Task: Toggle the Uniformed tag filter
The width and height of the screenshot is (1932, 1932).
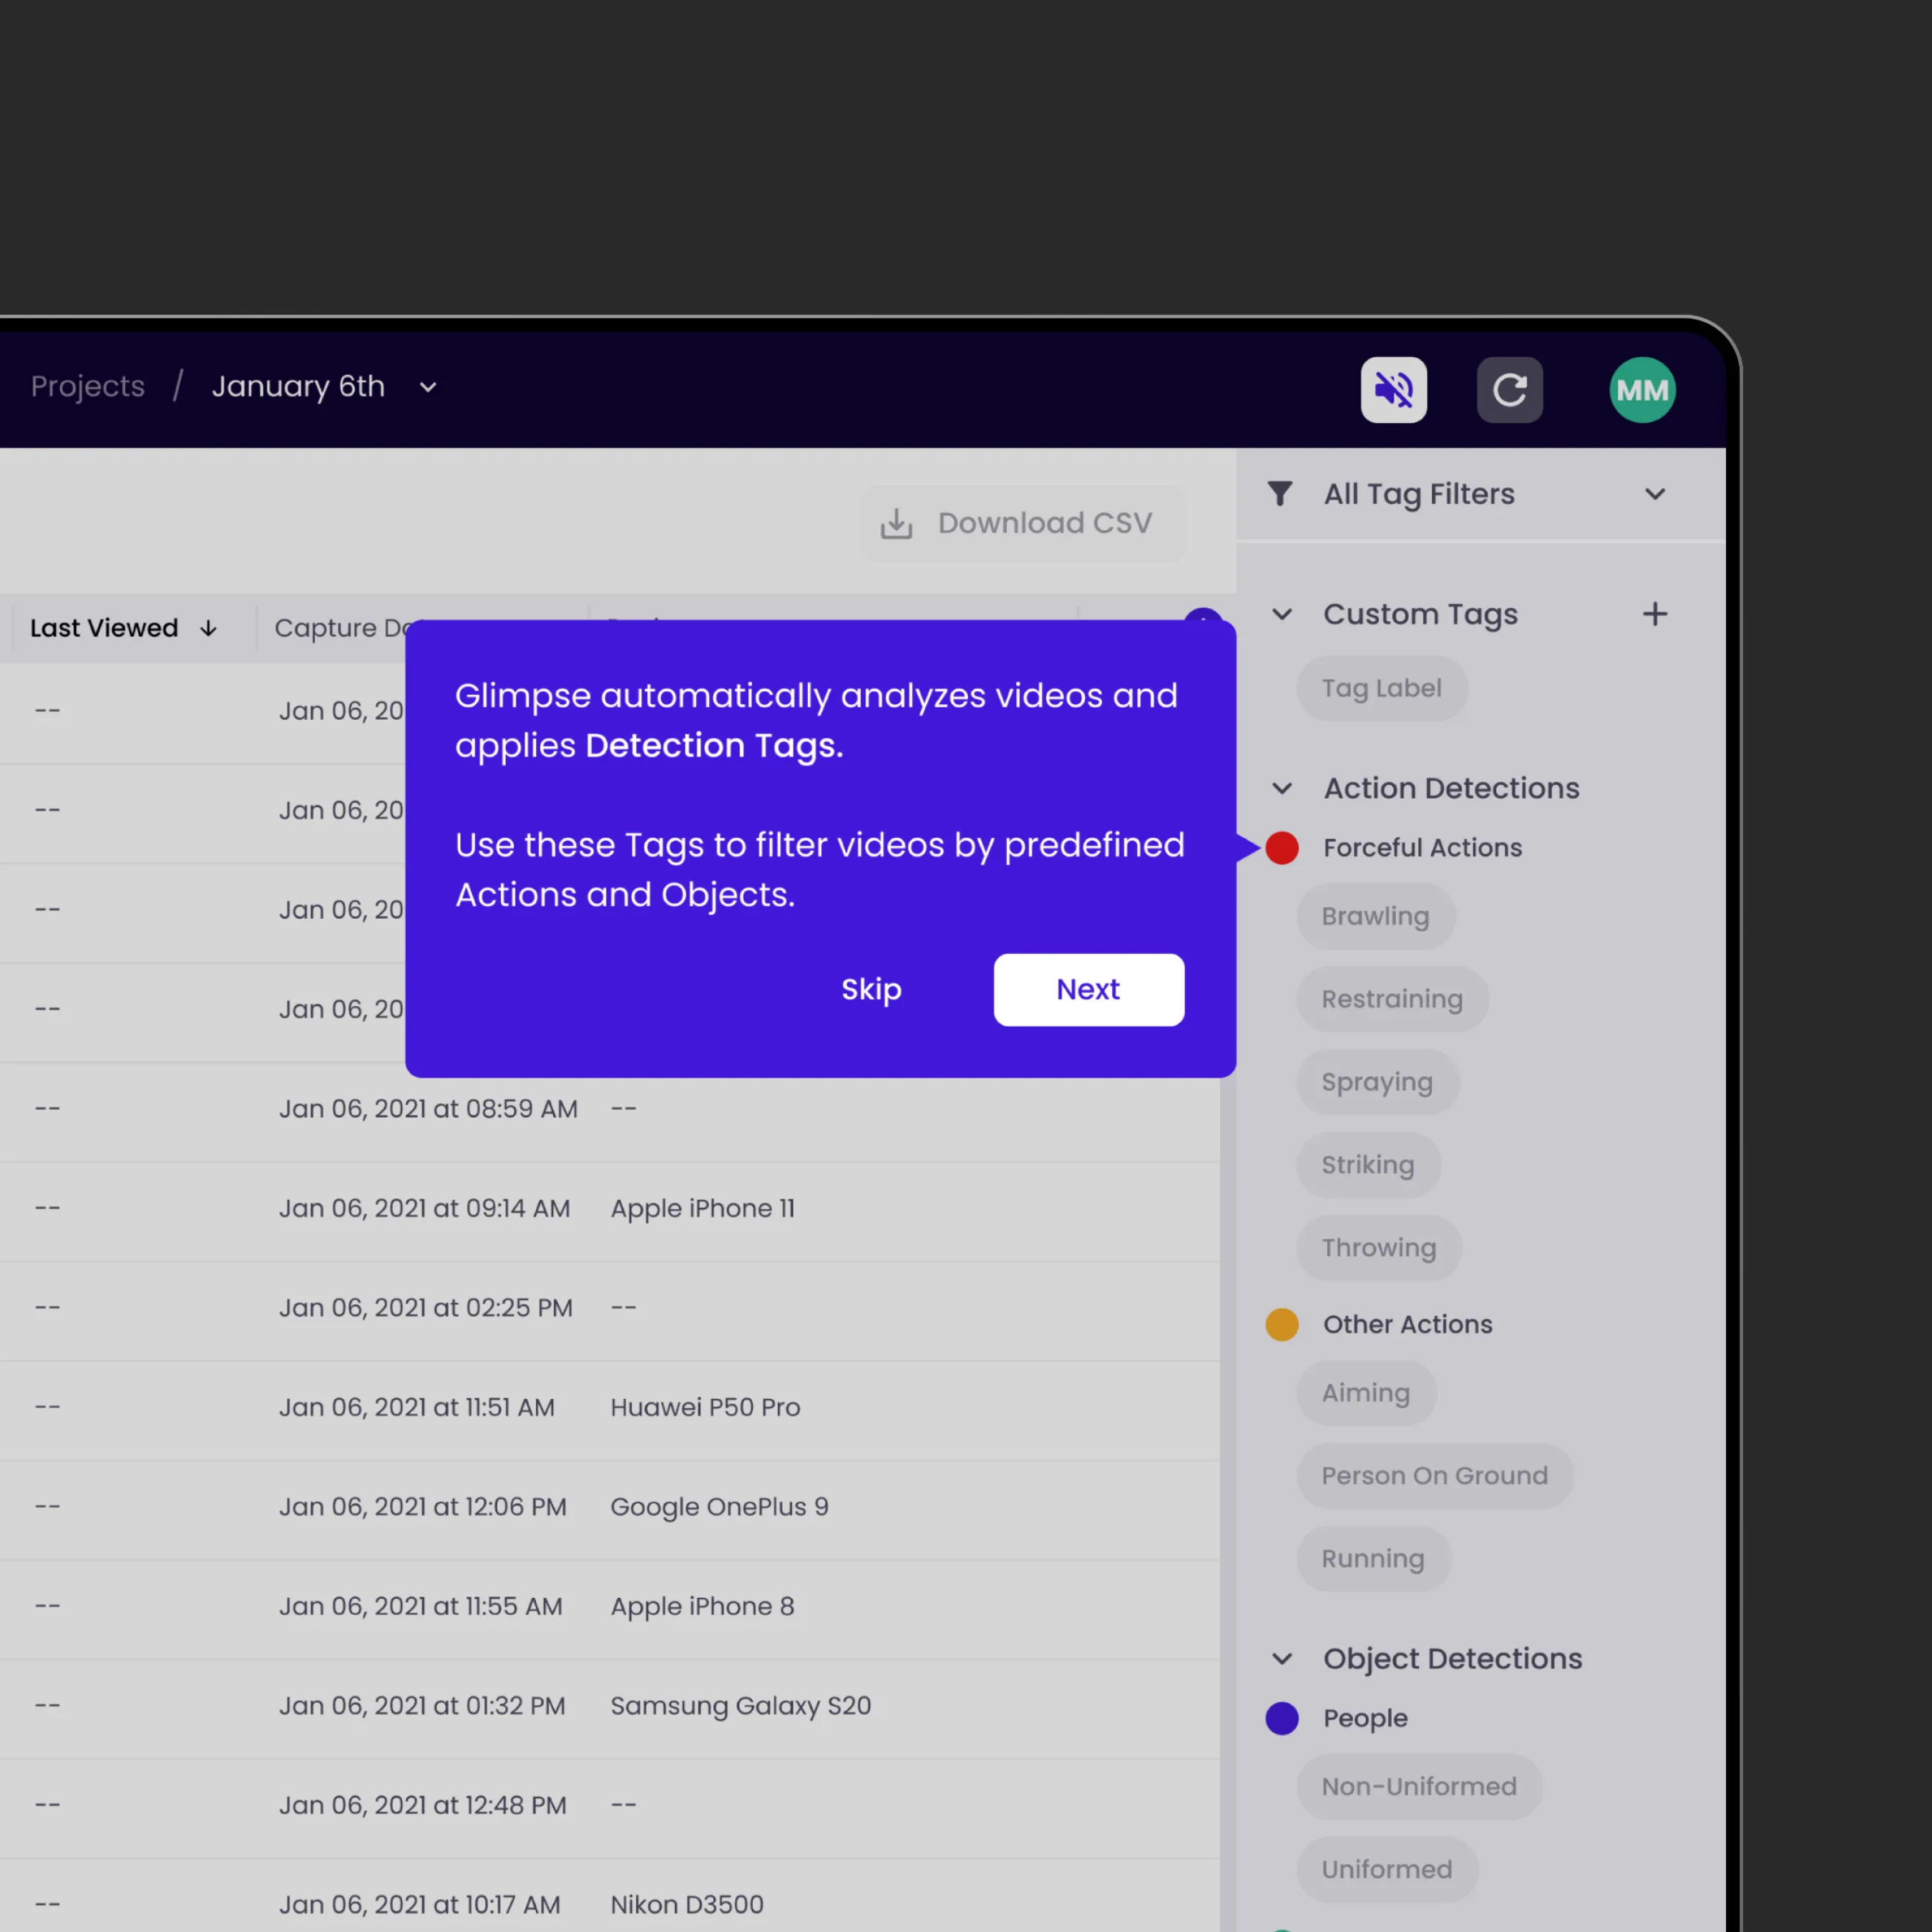Action: point(1387,1870)
